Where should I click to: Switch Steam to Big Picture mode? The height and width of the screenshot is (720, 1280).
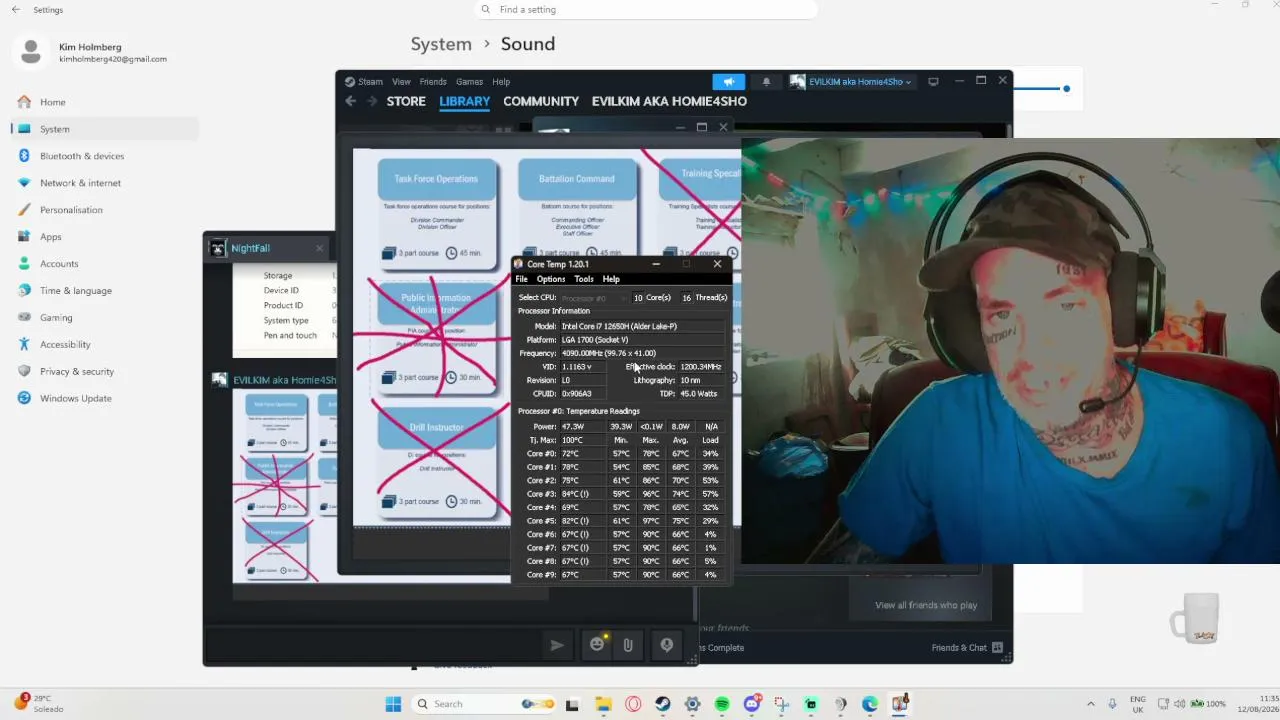933,82
